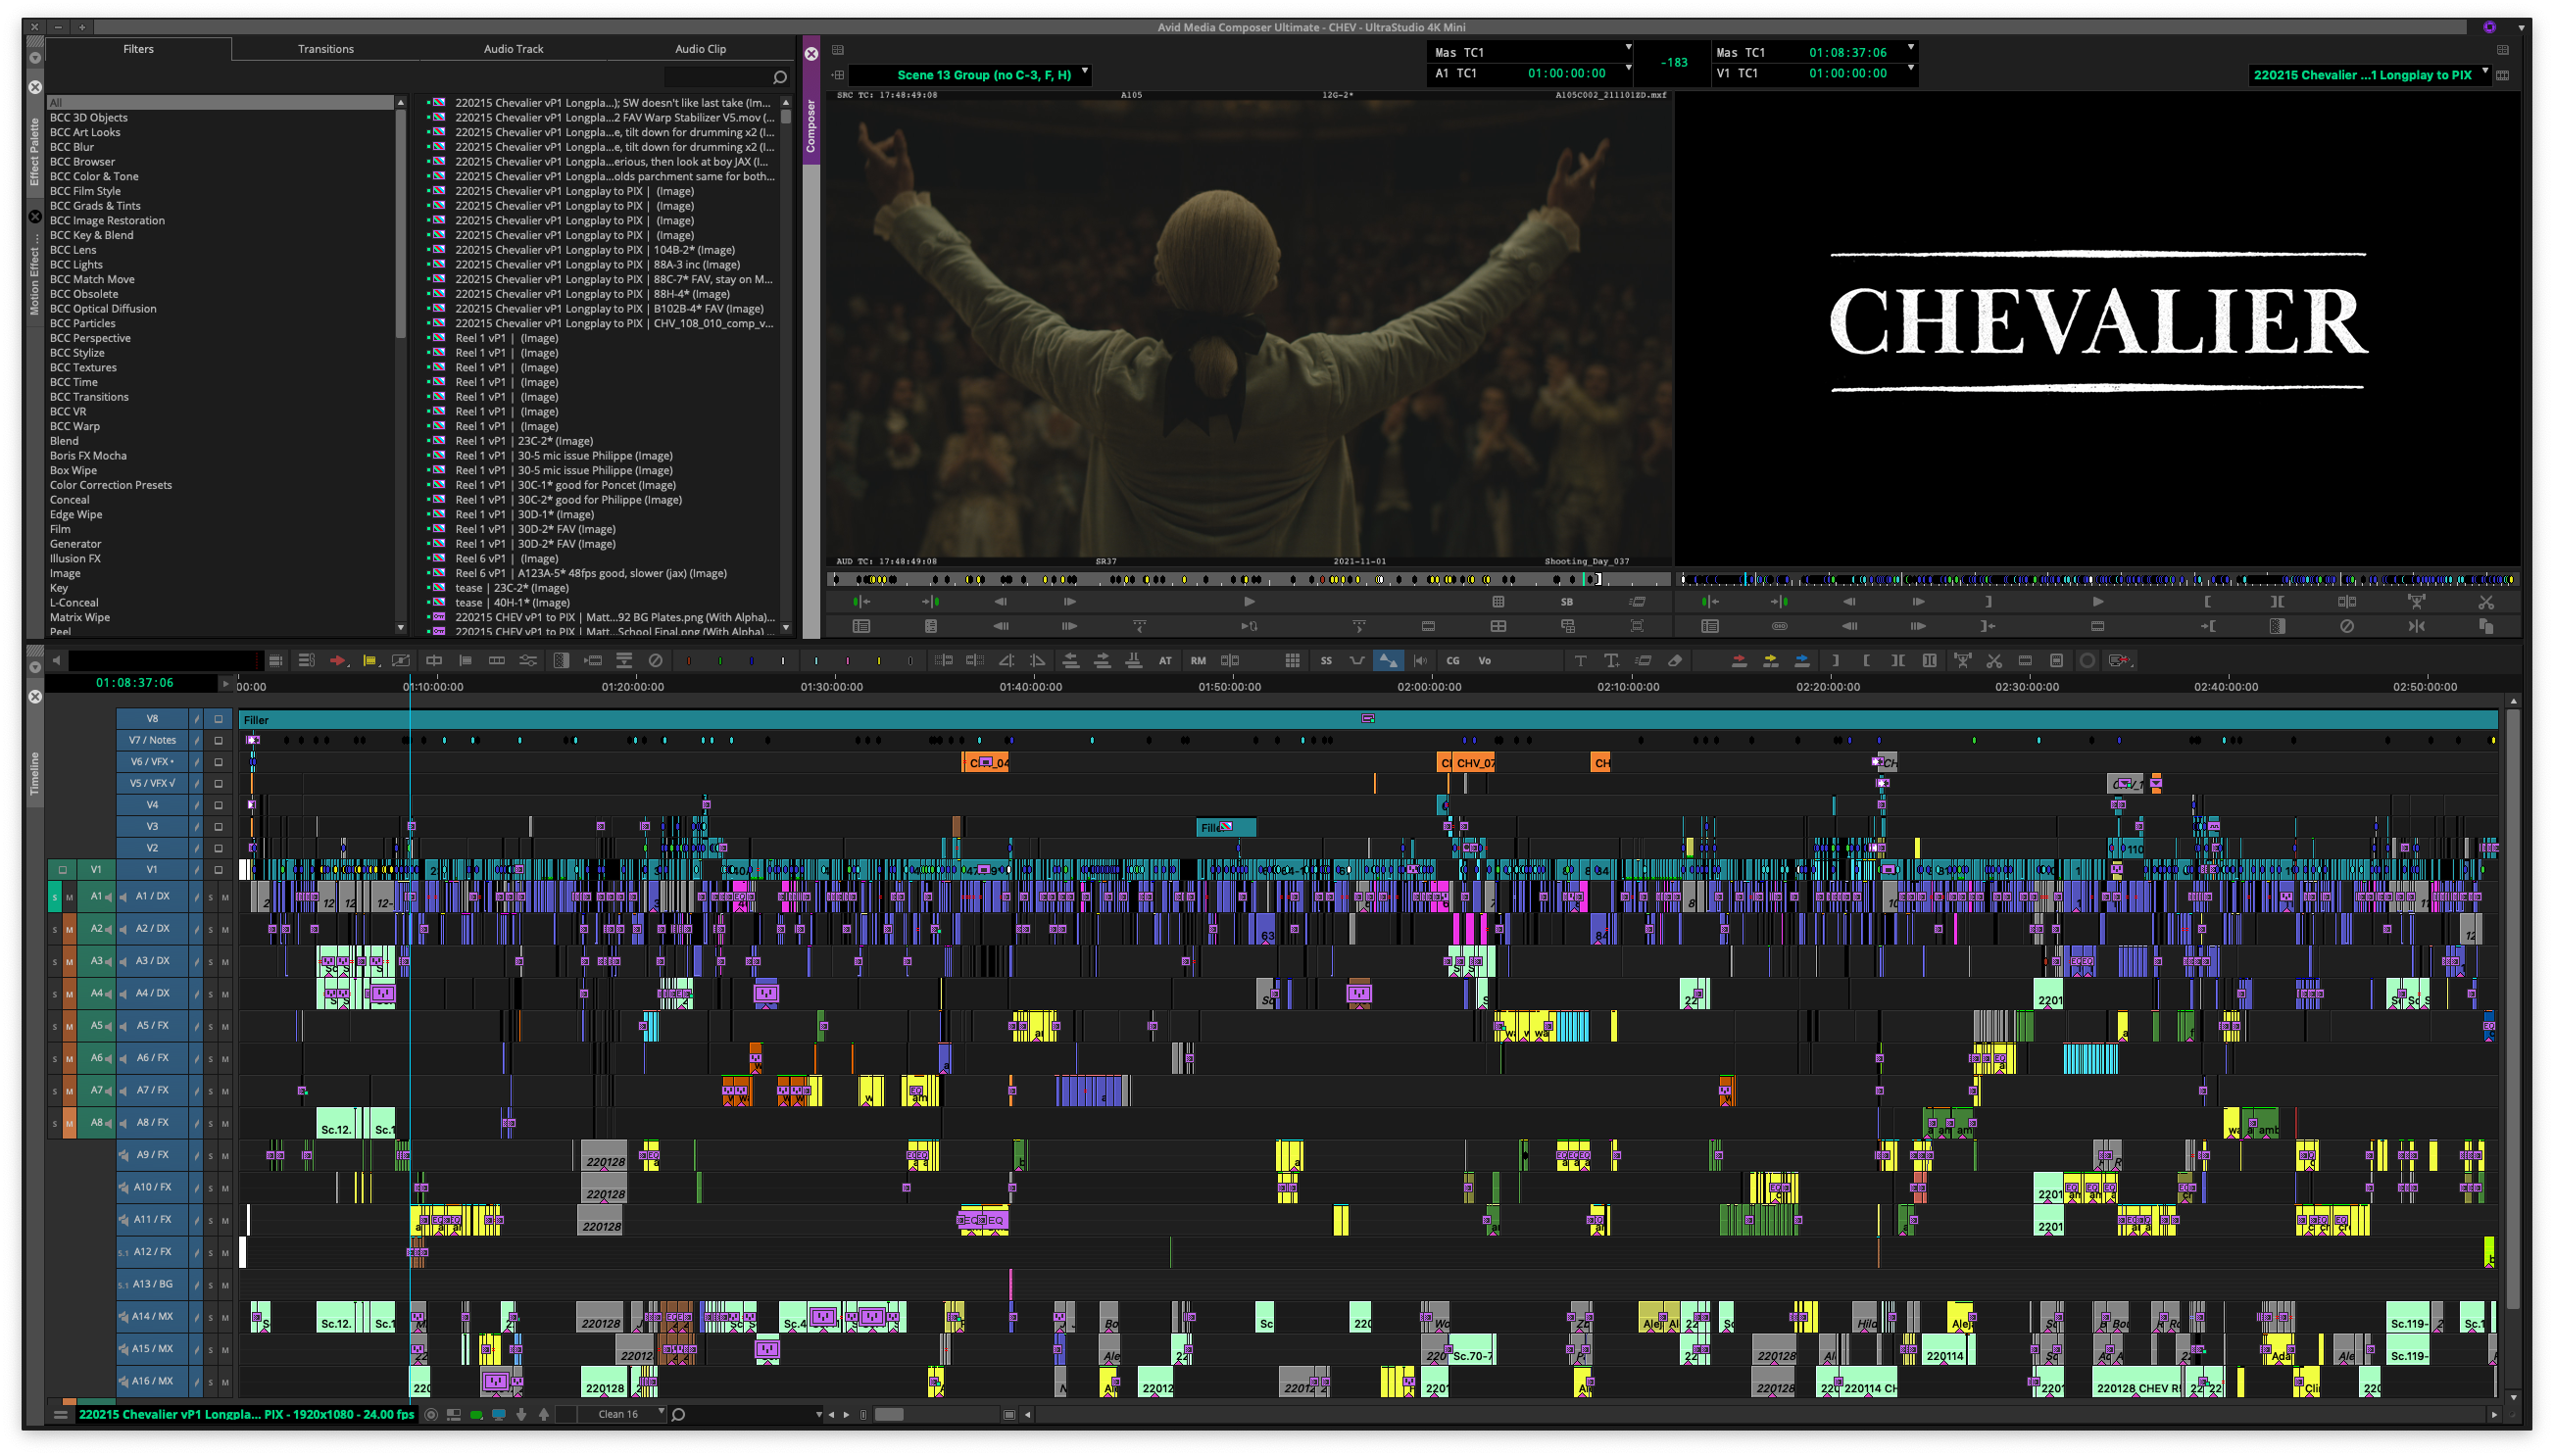Toggle solo on track A1
2554x1456 pixels.
click(x=55, y=897)
